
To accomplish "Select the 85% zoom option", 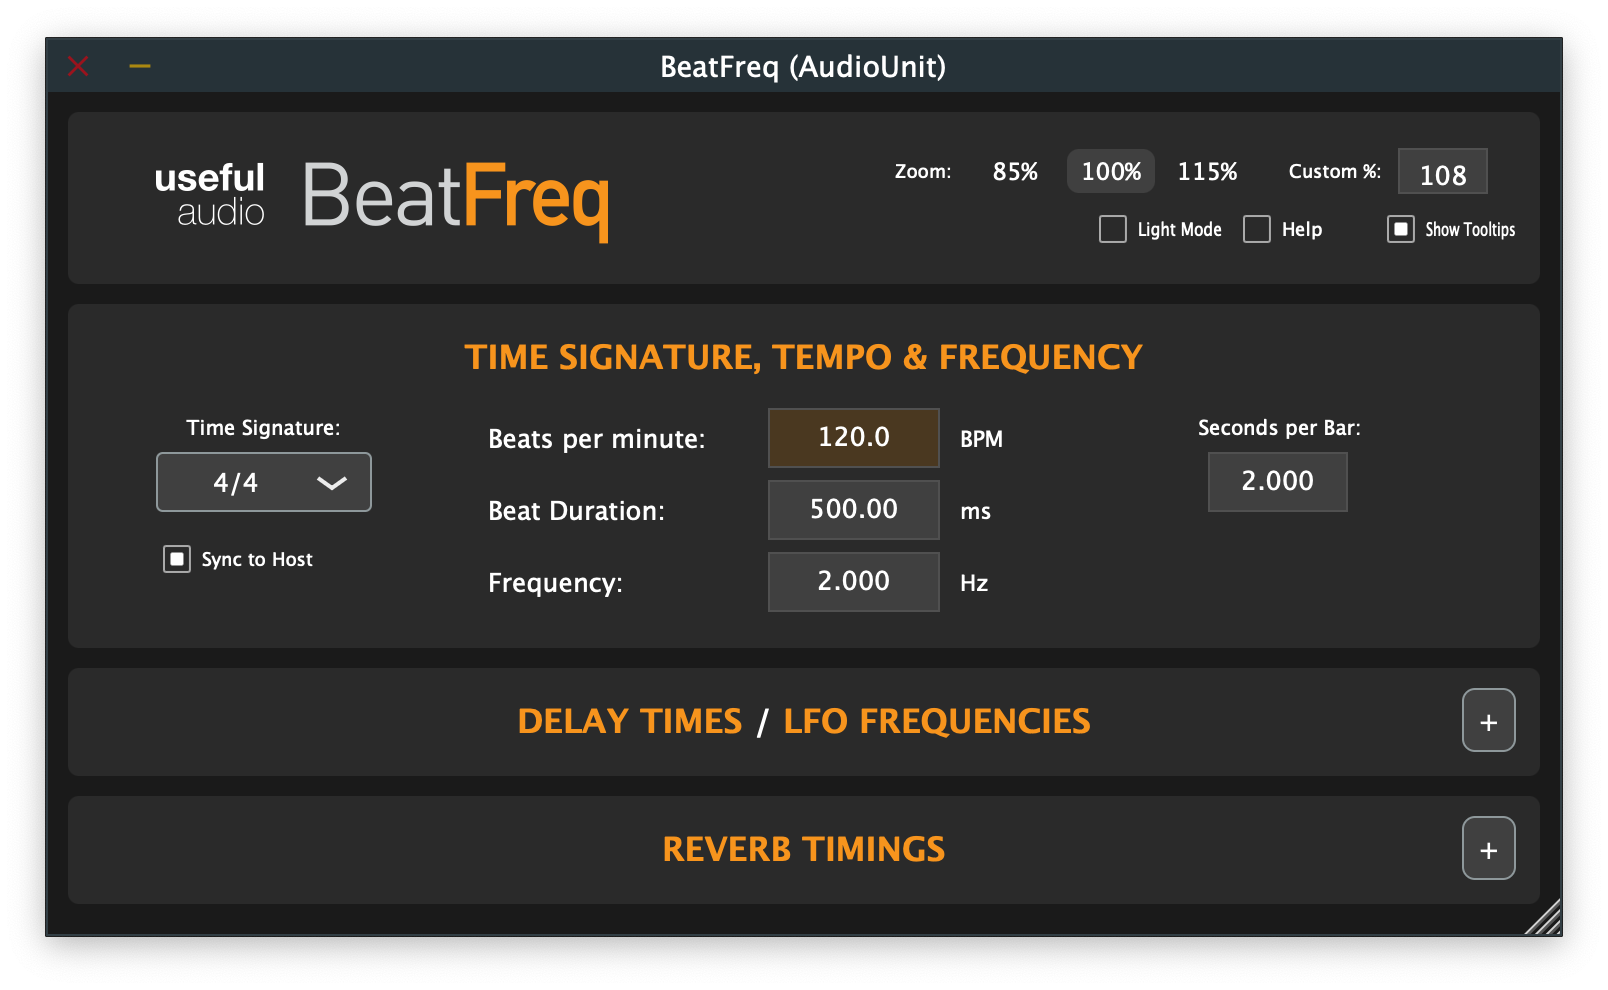I will pos(1015,171).
